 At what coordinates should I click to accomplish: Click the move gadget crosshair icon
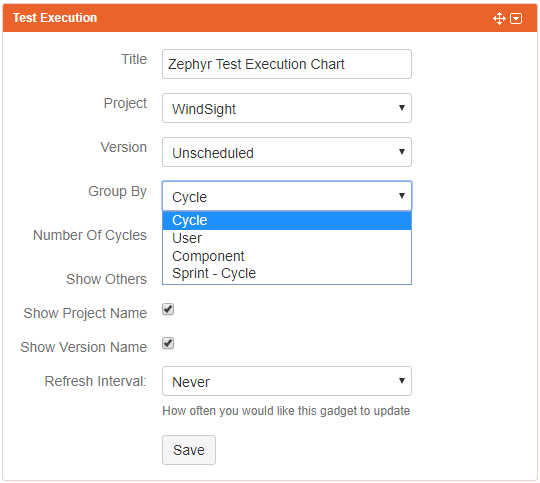pyautogui.click(x=499, y=18)
